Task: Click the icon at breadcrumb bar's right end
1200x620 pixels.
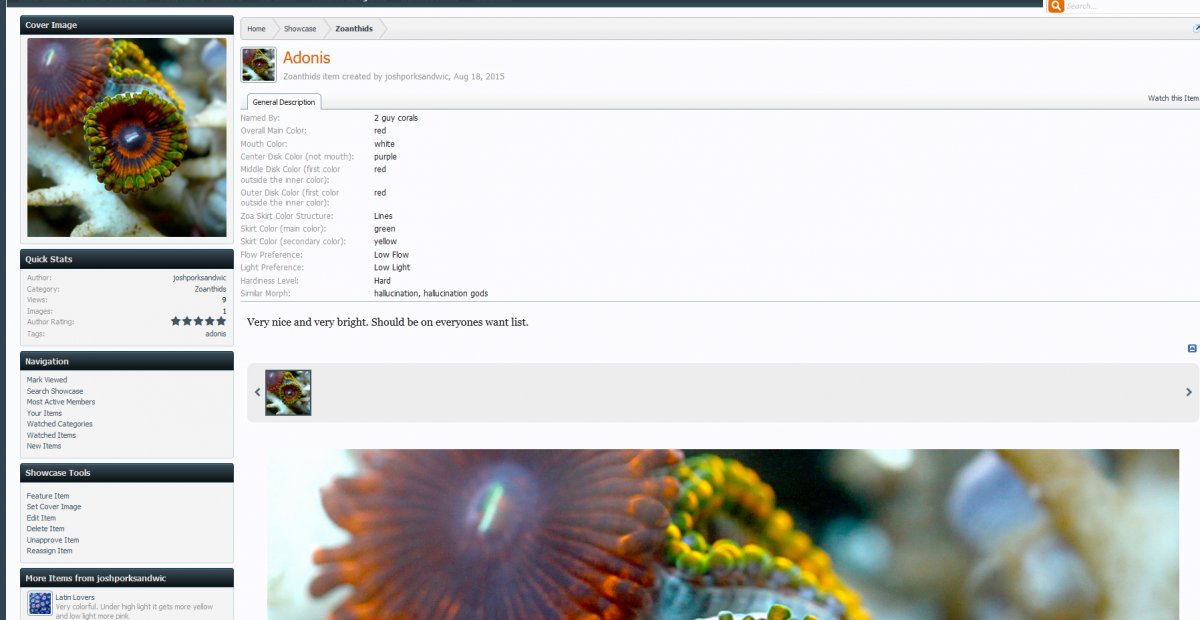Action: [x=1196, y=29]
